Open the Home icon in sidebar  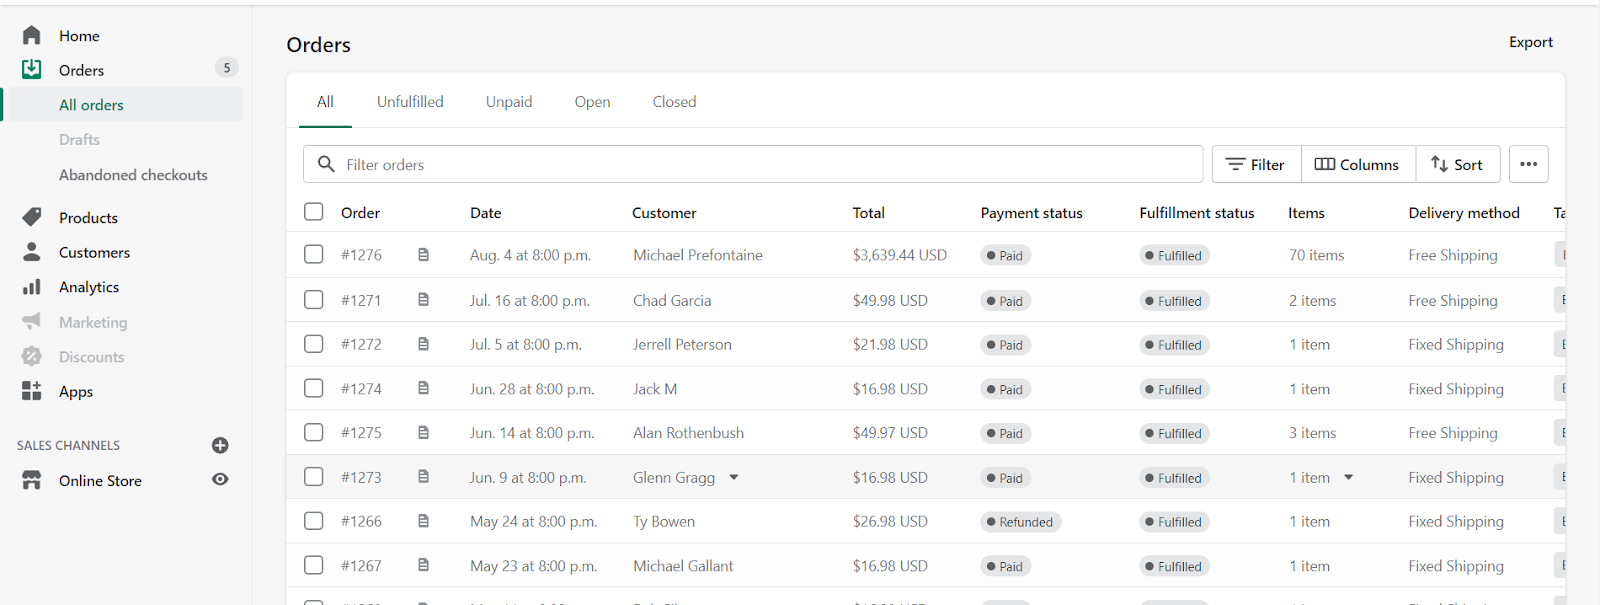32,36
